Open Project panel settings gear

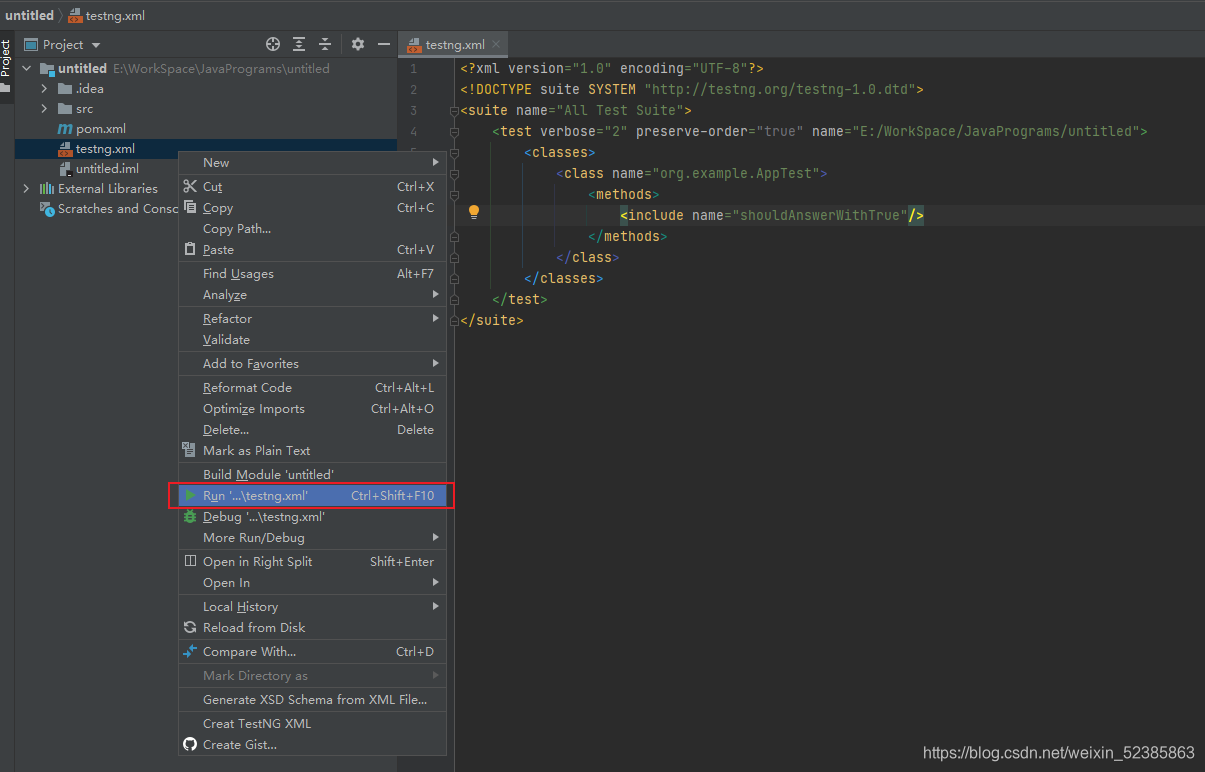tap(358, 44)
